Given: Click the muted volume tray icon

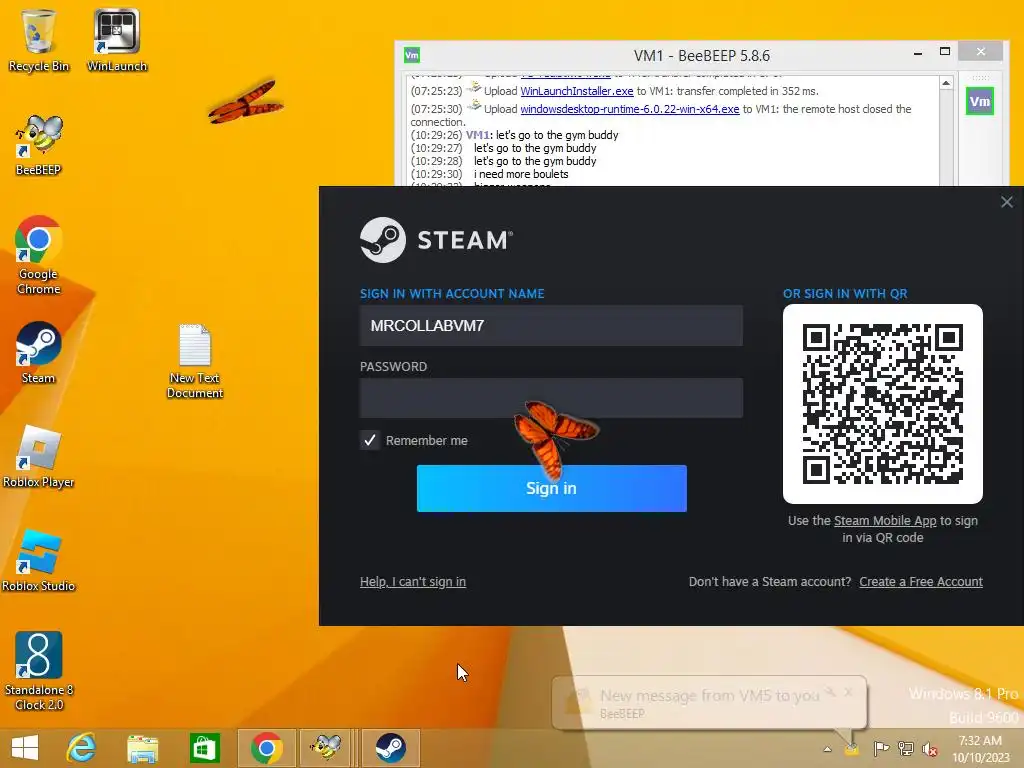Looking at the screenshot, I should 930,749.
